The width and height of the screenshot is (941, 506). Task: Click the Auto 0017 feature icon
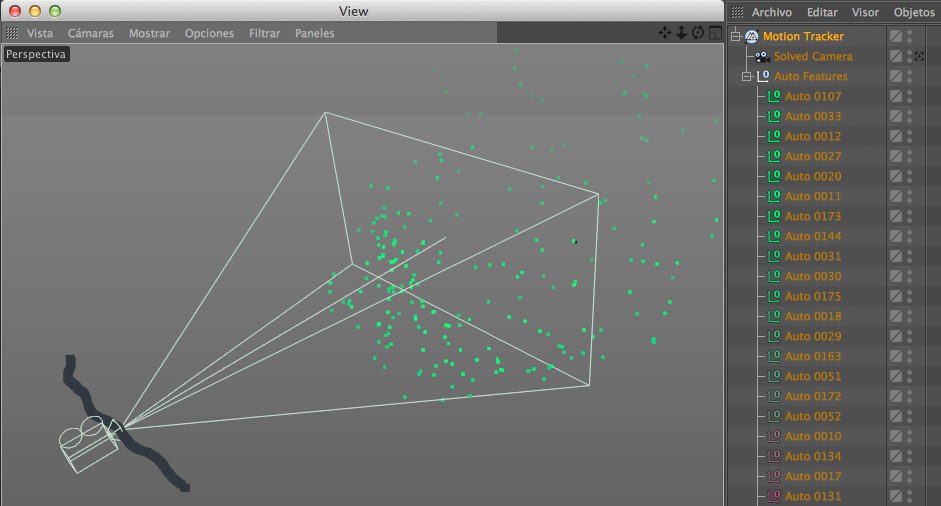pyautogui.click(x=774, y=476)
